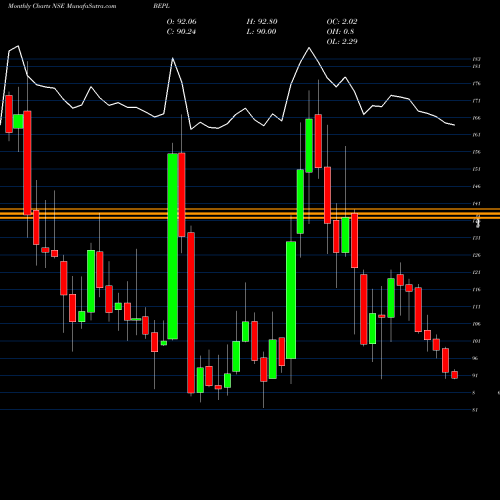
Task: Click the 116 price axis label
Action: point(476,289)
